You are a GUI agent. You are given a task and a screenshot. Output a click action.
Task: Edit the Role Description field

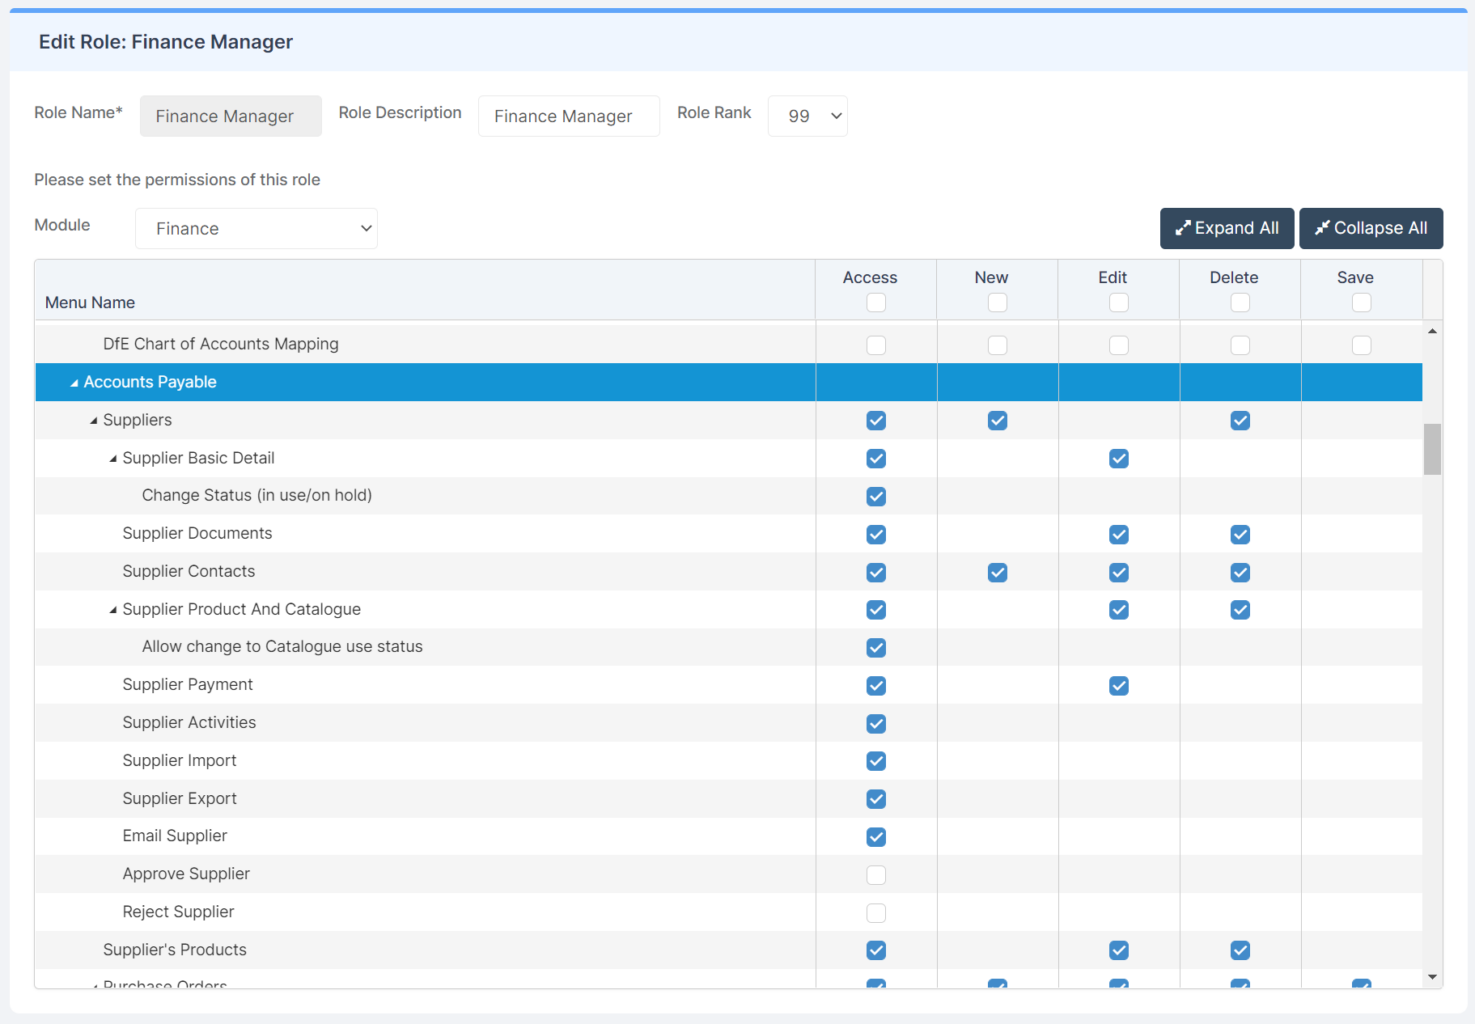[x=569, y=116]
